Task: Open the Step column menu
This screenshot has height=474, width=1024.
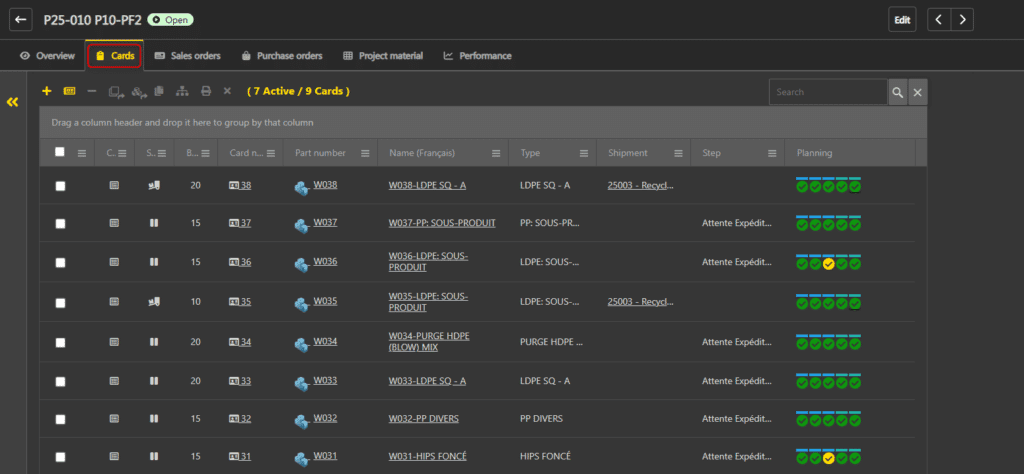Action: pos(771,153)
